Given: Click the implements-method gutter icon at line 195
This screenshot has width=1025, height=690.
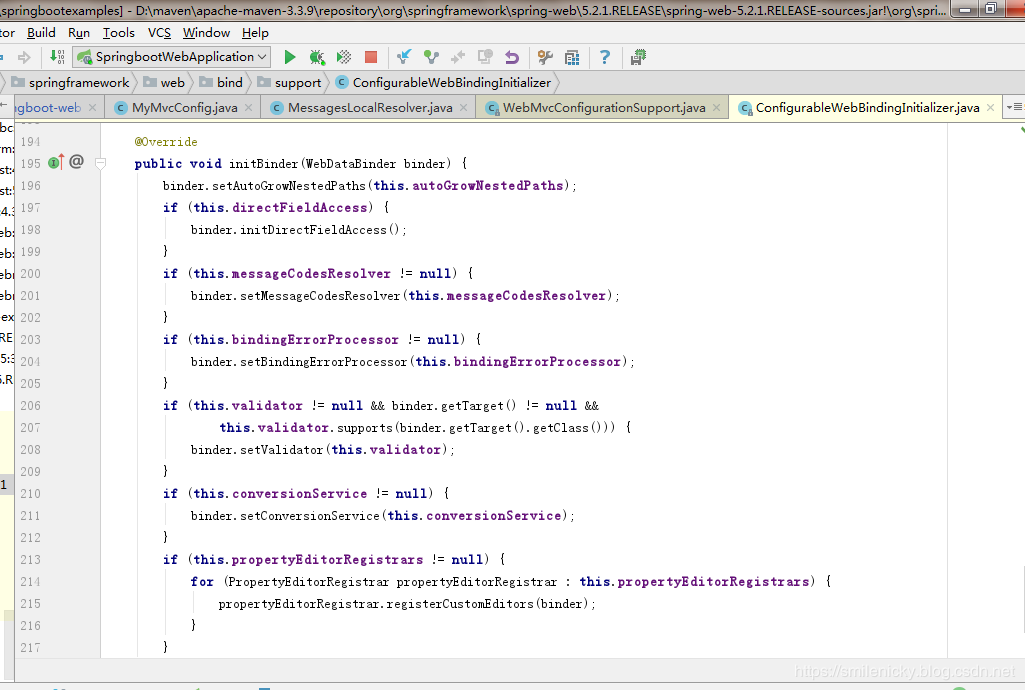Looking at the screenshot, I should click(56, 162).
